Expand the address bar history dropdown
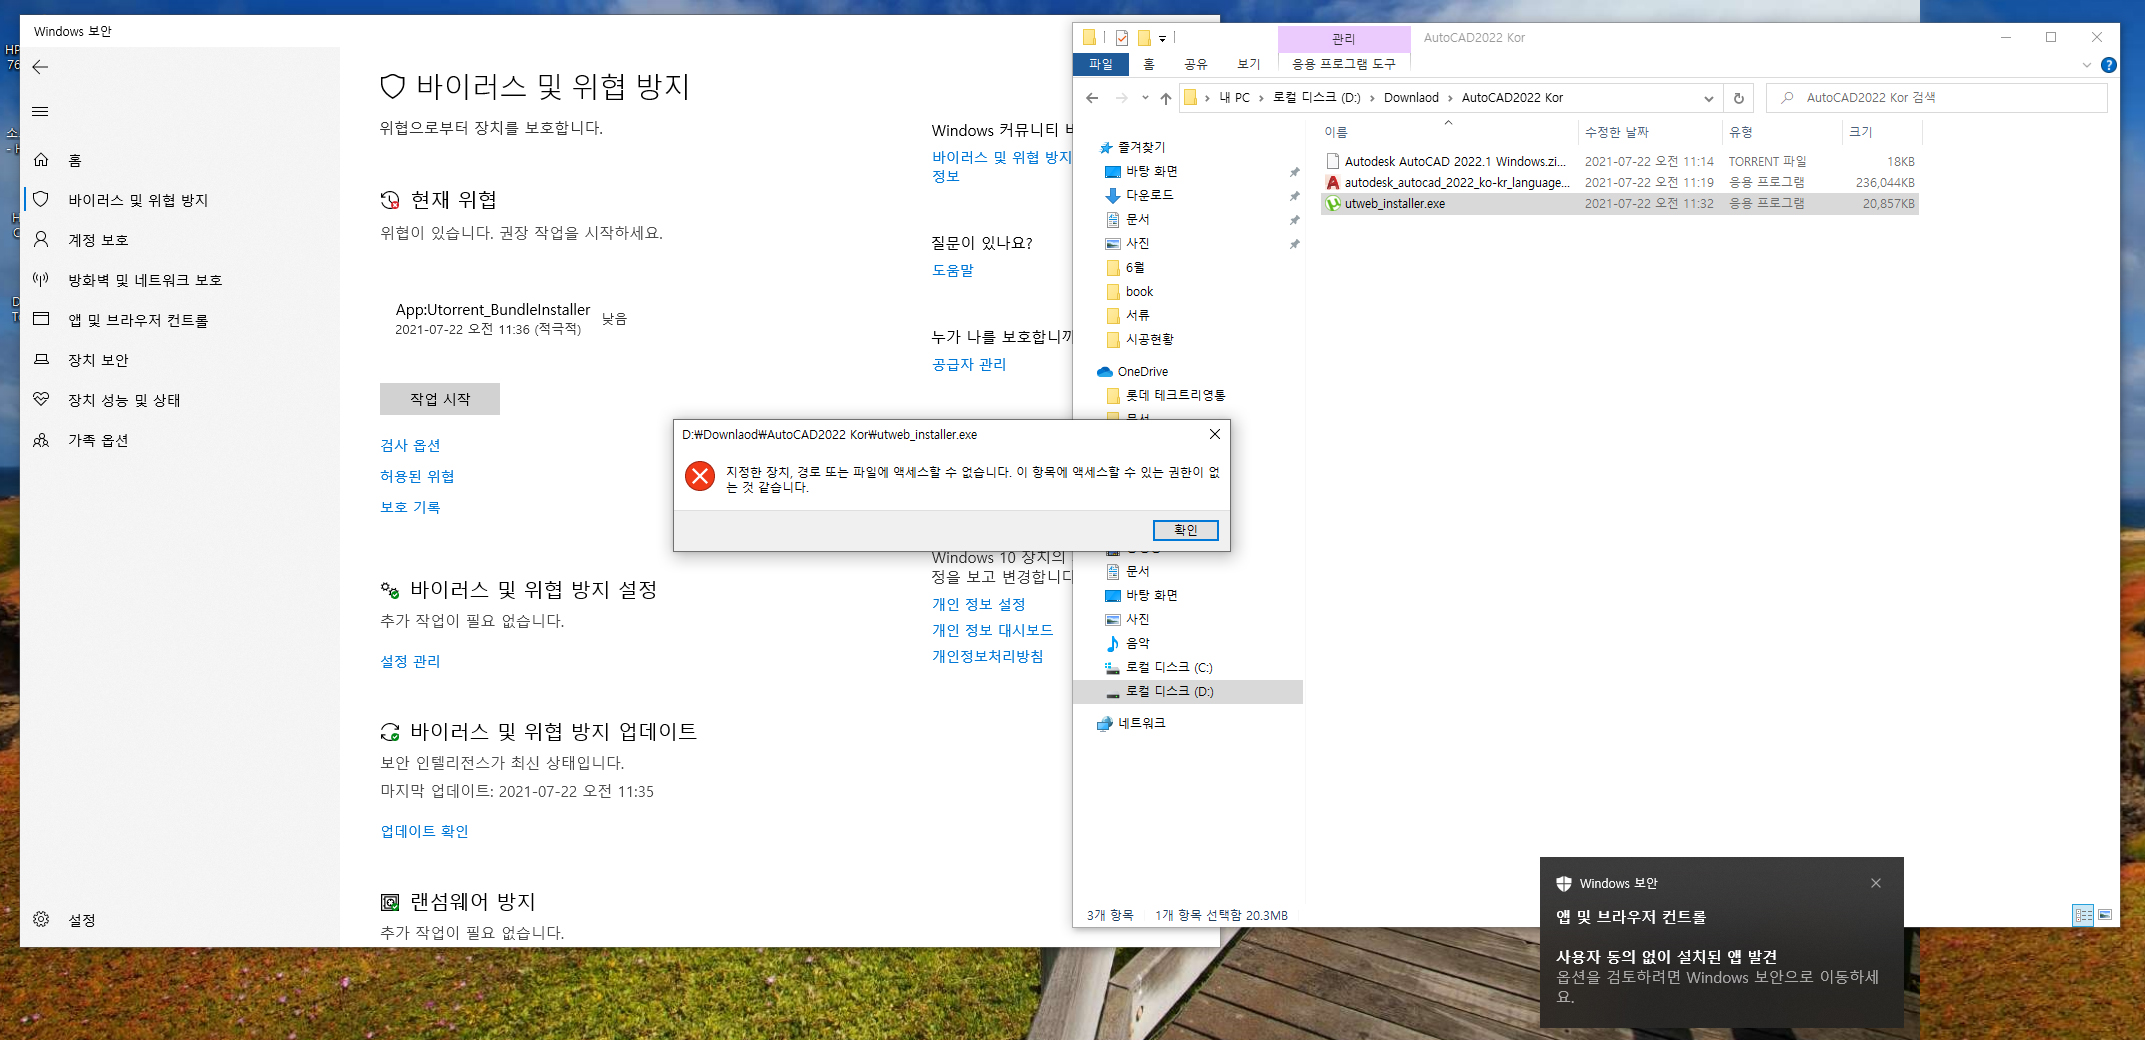2145x1040 pixels. click(1709, 98)
